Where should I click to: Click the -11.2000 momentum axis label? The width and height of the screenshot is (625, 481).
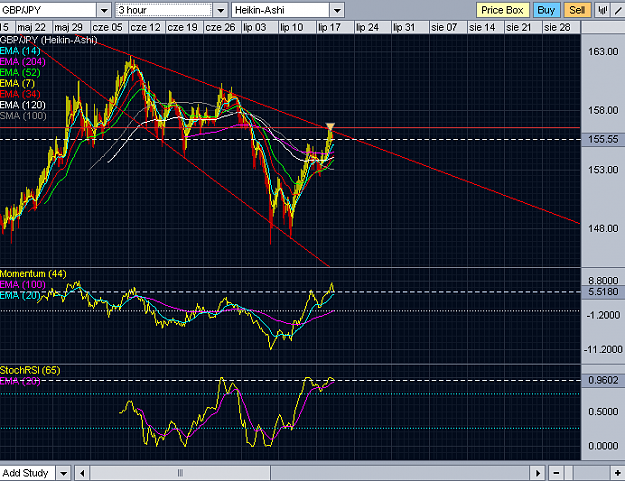(603, 349)
